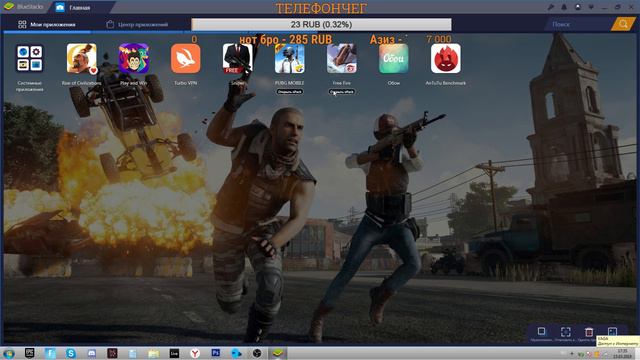Click the pin icon in title bar

pyautogui.click(x=551, y=7)
